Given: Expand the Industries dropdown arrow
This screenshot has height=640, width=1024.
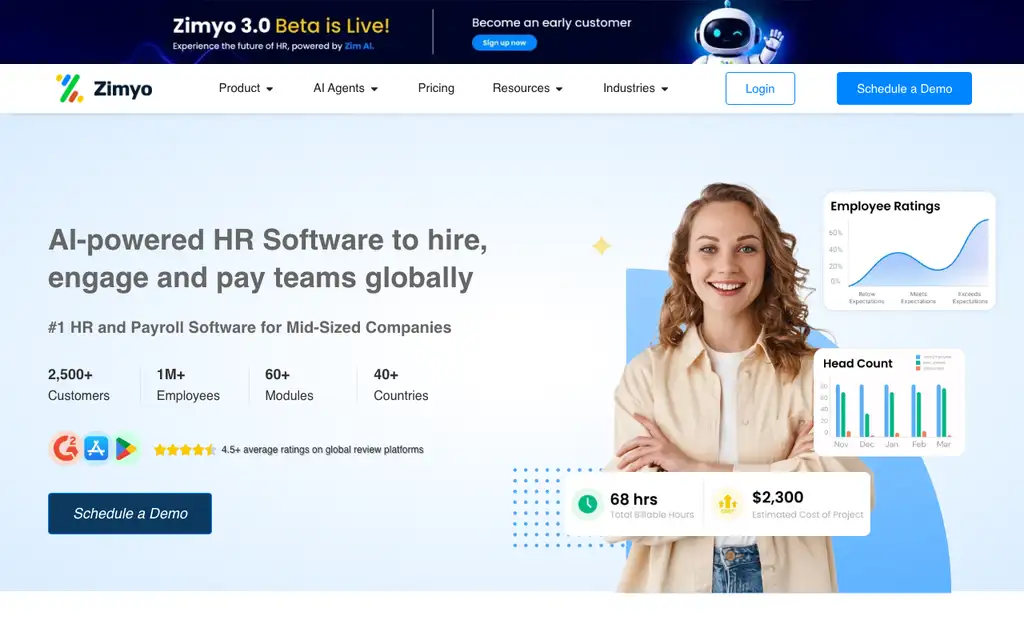Looking at the screenshot, I should [x=665, y=89].
